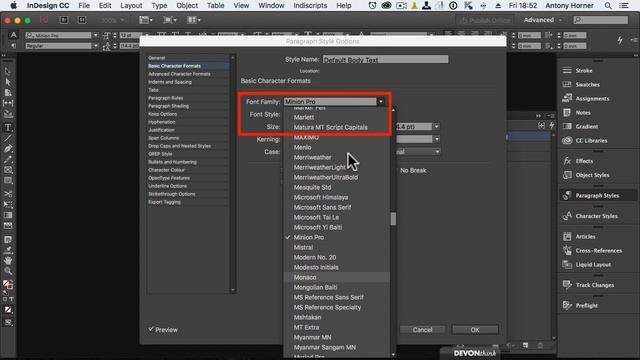
Task: Select the Scissors tool
Action: [8, 194]
